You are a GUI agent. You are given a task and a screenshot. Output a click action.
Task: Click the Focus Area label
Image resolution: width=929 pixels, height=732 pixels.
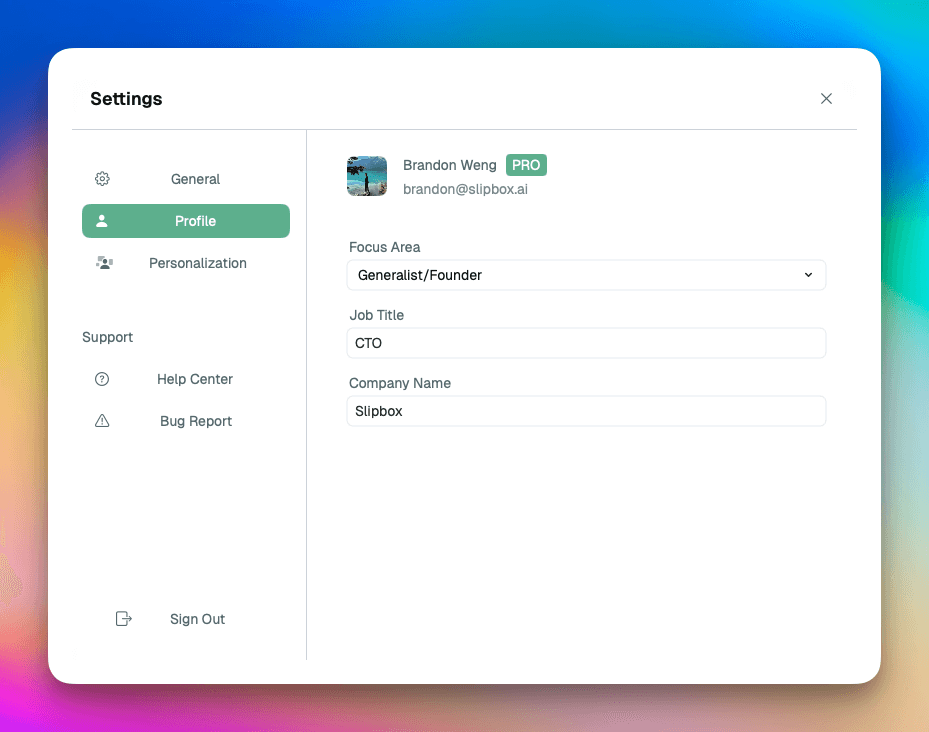385,247
